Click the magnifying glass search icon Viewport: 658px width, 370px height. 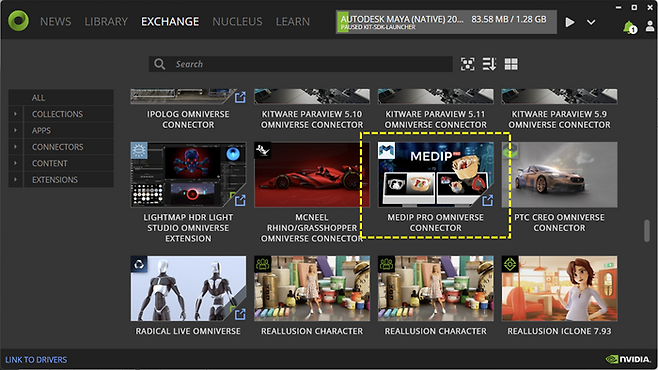coord(159,64)
